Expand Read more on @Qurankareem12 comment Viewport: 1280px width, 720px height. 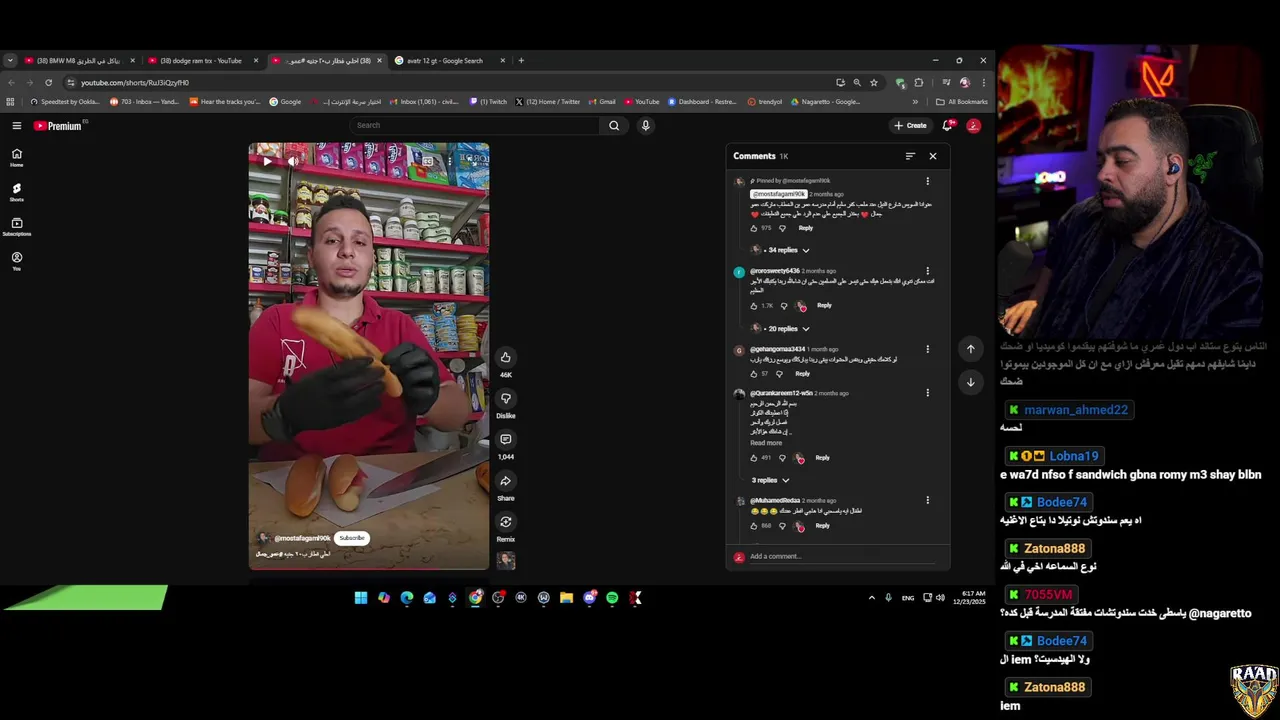tap(766, 443)
